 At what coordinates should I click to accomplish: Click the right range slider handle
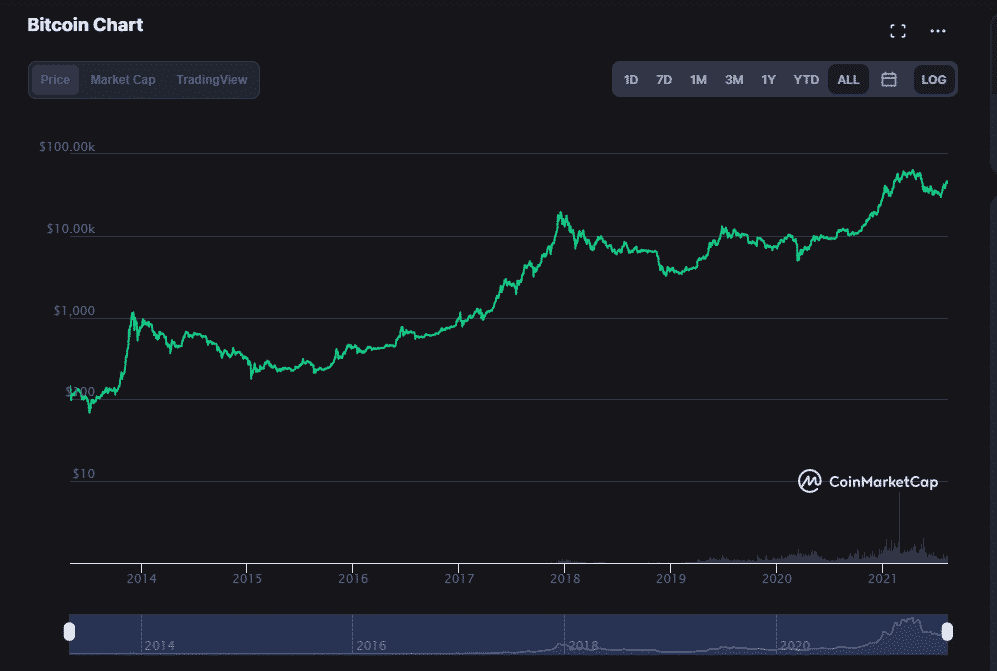[x=947, y=631]
